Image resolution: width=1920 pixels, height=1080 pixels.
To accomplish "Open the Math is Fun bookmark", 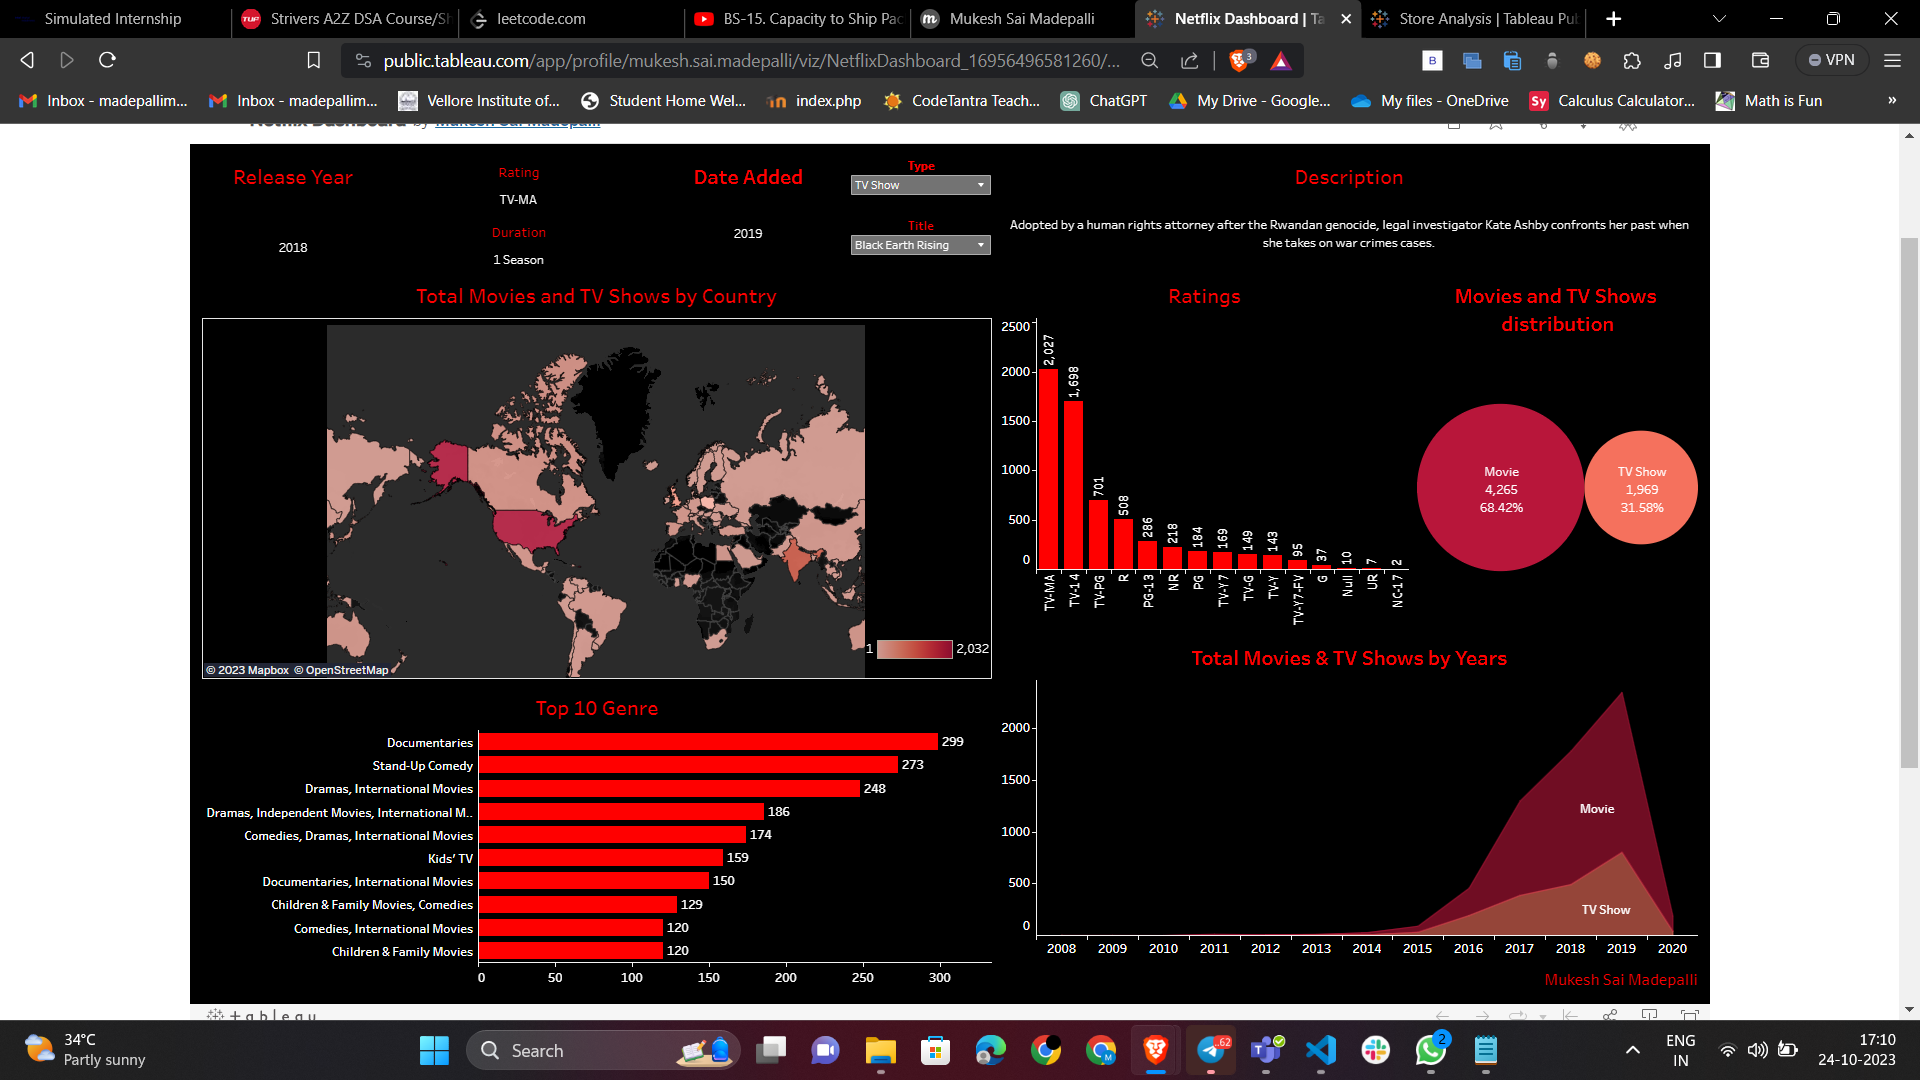I will (1769, 100).
